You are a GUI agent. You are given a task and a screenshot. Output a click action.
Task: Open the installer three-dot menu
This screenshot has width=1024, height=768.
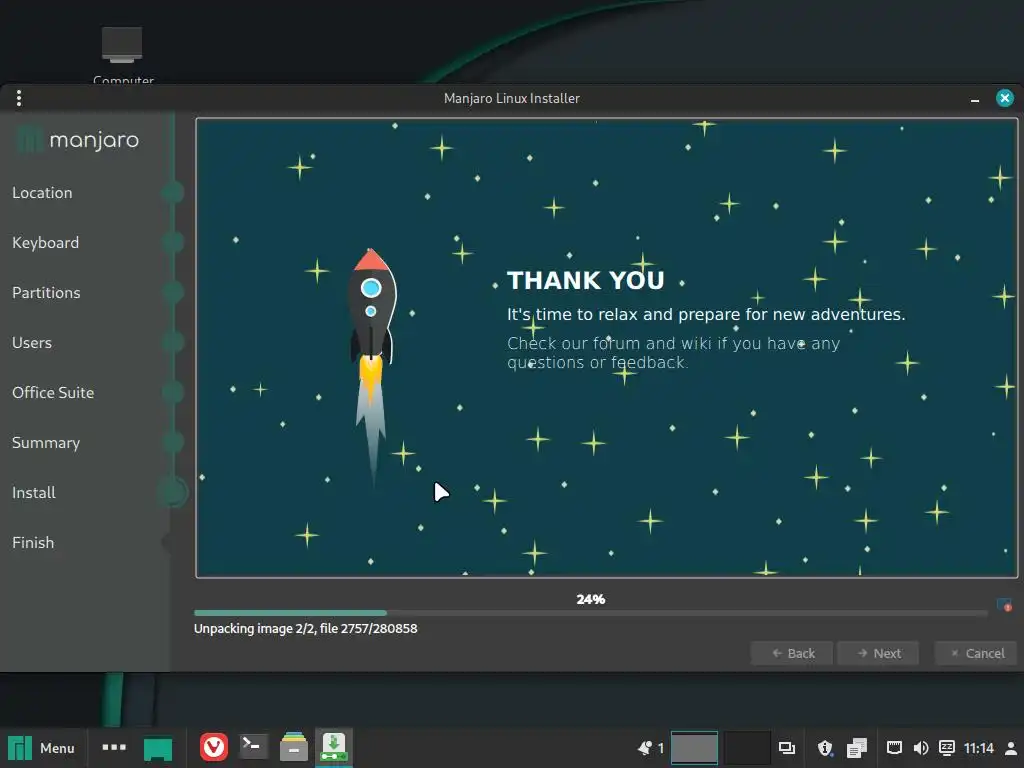[x=19, y=98]
